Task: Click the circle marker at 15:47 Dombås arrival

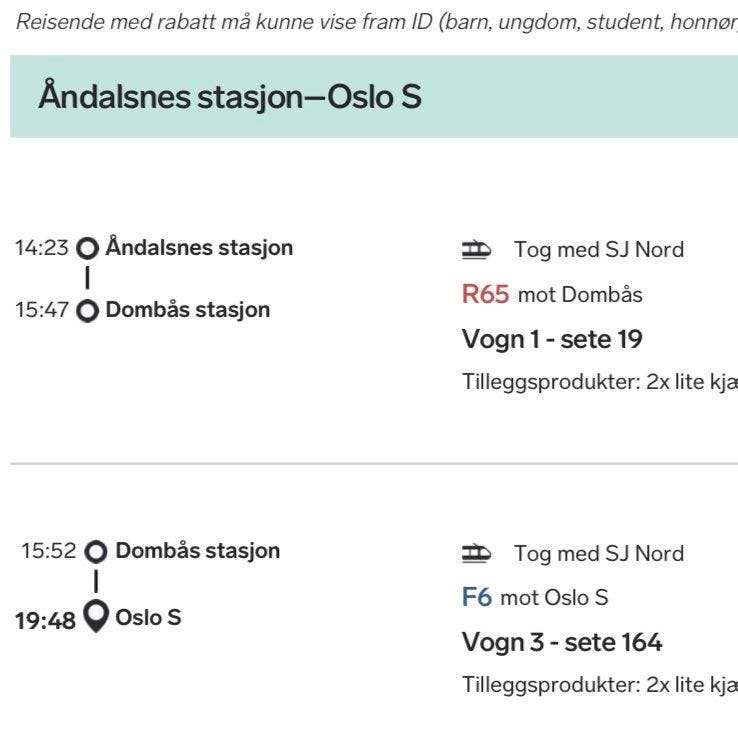Action: [x=88, y=311]
